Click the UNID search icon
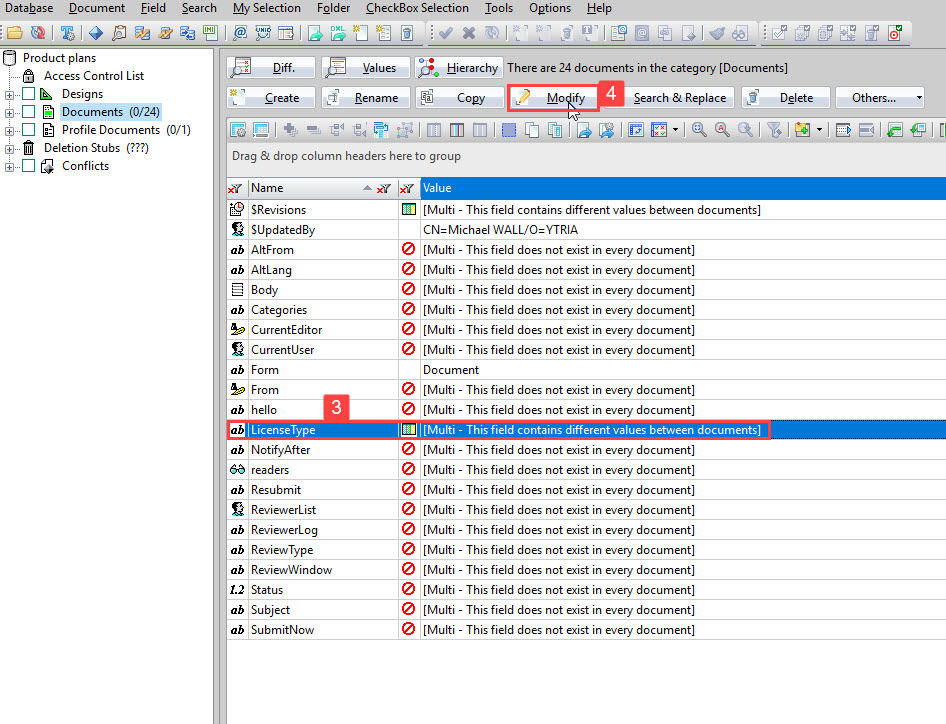This screenshot has width=946, height=724. 263,31
